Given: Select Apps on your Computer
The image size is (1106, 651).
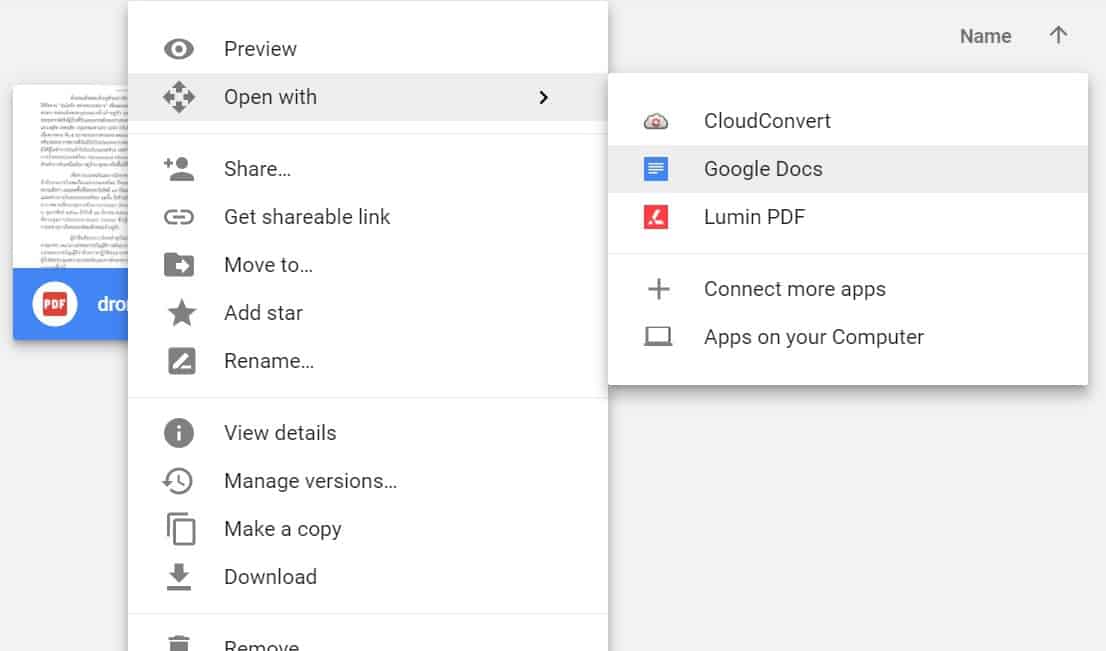Looking at the screenshot, I should click(x=813, y=337).
